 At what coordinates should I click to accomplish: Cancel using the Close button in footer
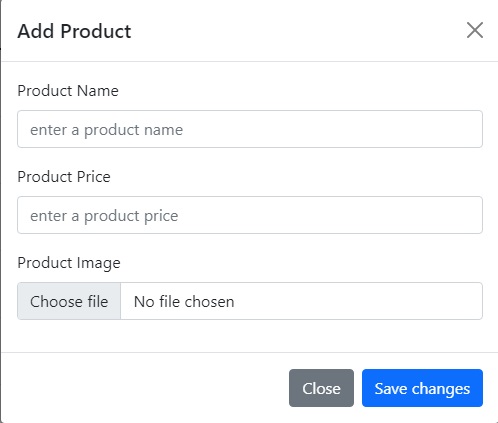tap(321, 388)
